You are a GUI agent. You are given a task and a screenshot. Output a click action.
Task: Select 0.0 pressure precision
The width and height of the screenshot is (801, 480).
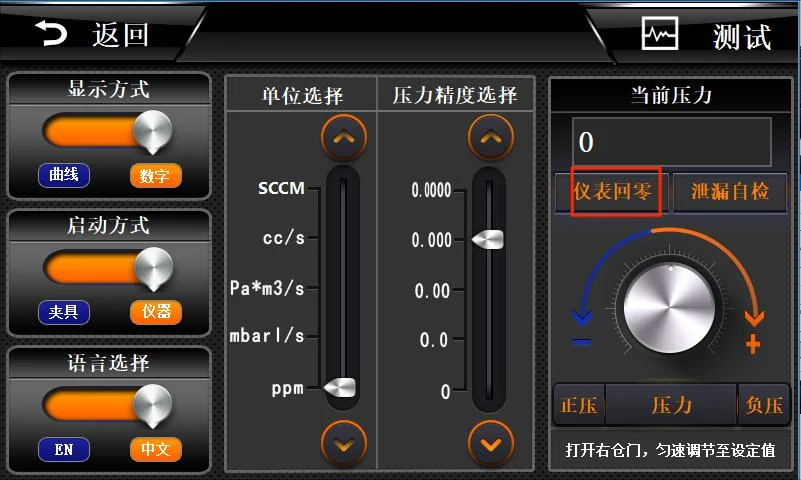click(x=434, y=340)
